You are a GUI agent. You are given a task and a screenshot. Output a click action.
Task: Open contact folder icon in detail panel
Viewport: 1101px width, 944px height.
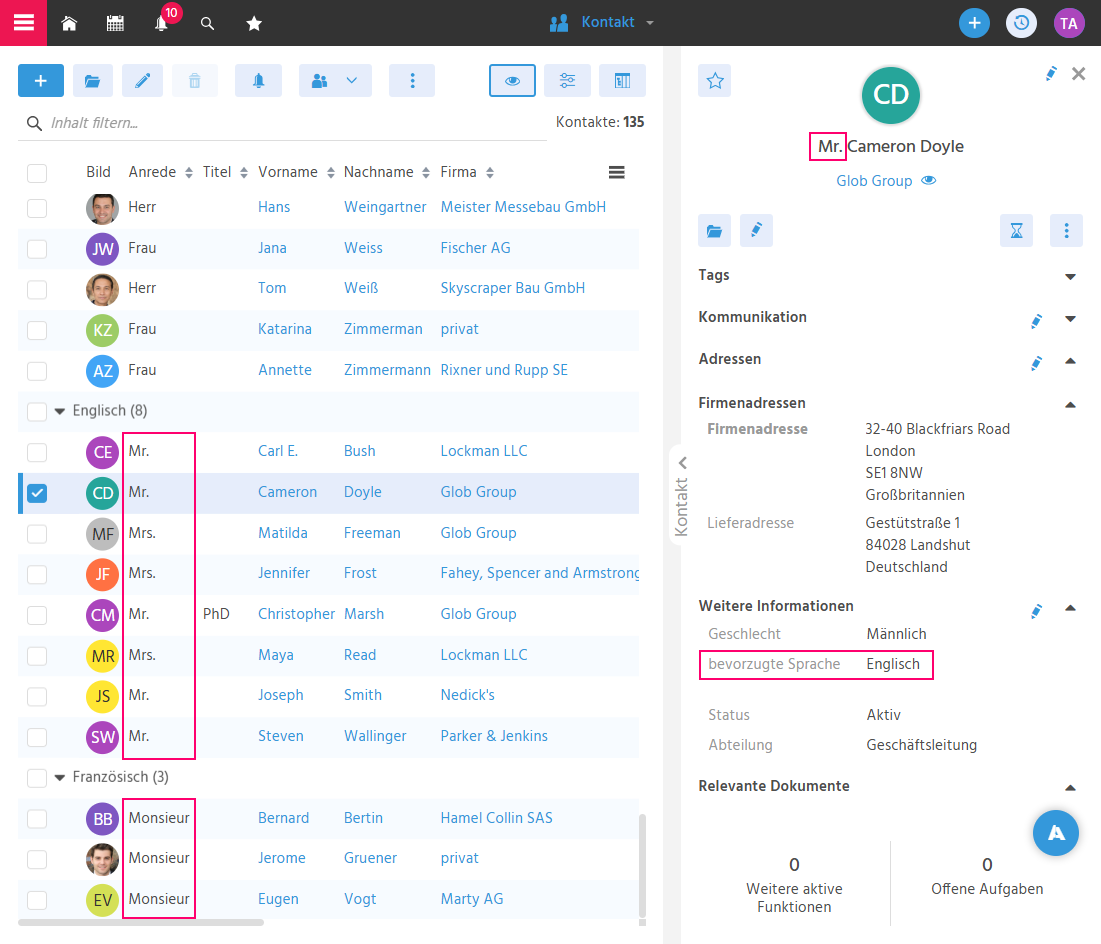coord(714,230)
